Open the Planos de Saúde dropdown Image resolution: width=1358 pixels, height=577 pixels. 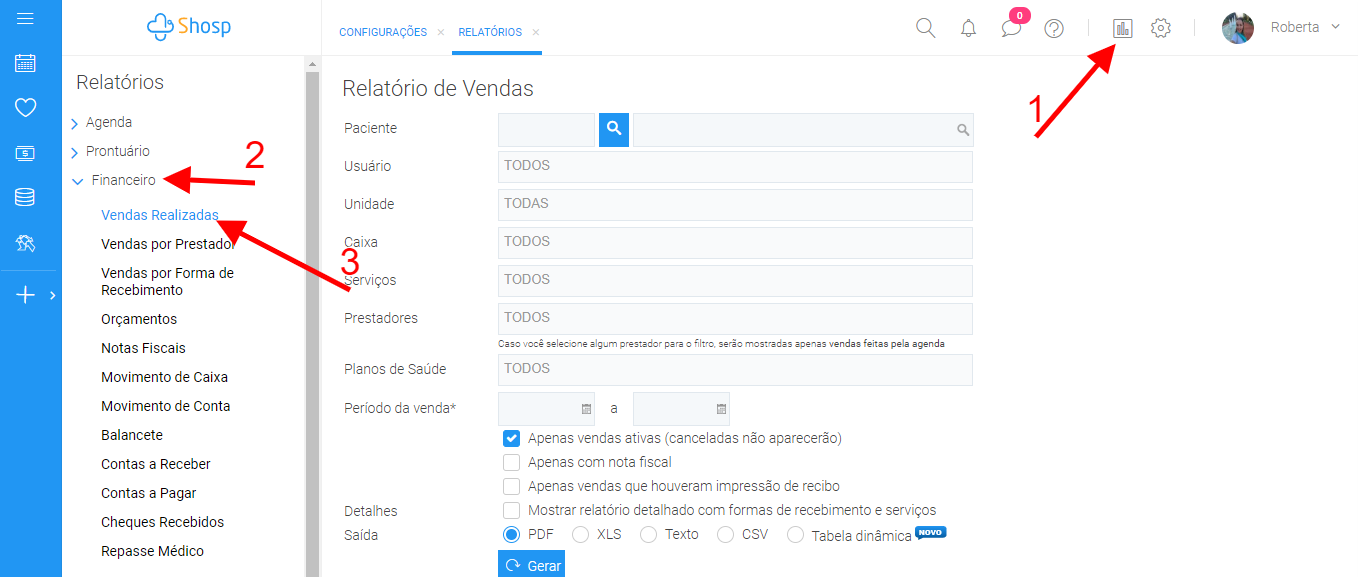735,370
